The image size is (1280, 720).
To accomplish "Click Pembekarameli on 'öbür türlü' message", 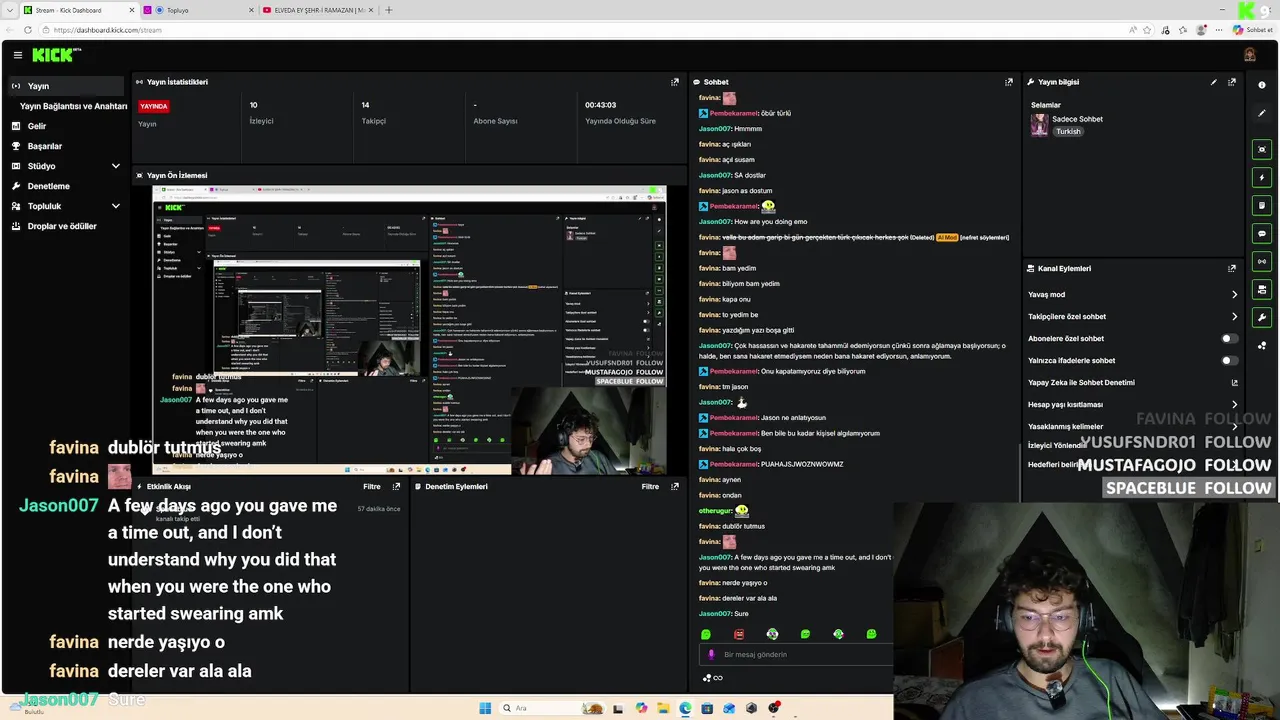I will click(733, 113).
